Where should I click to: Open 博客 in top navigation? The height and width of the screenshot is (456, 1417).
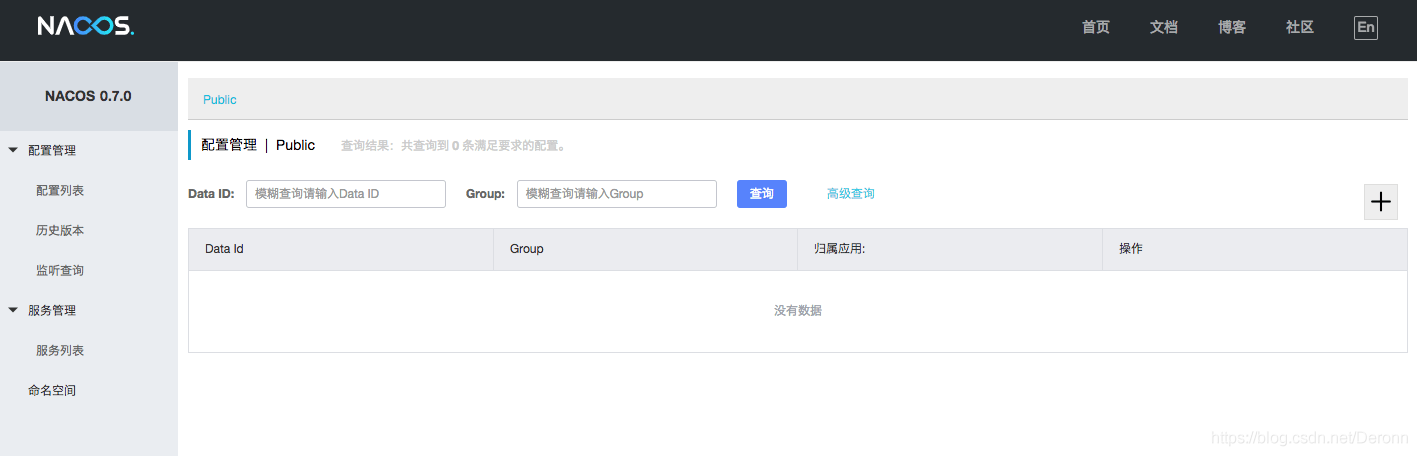click(x=1231, y=28)
